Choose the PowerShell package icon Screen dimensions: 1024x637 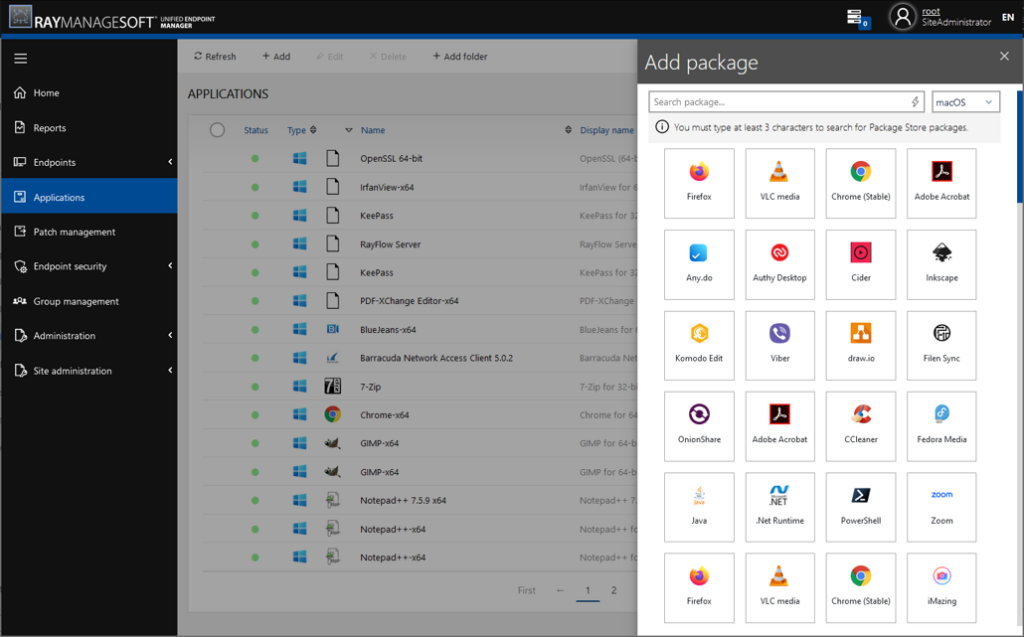coord(861,495)
